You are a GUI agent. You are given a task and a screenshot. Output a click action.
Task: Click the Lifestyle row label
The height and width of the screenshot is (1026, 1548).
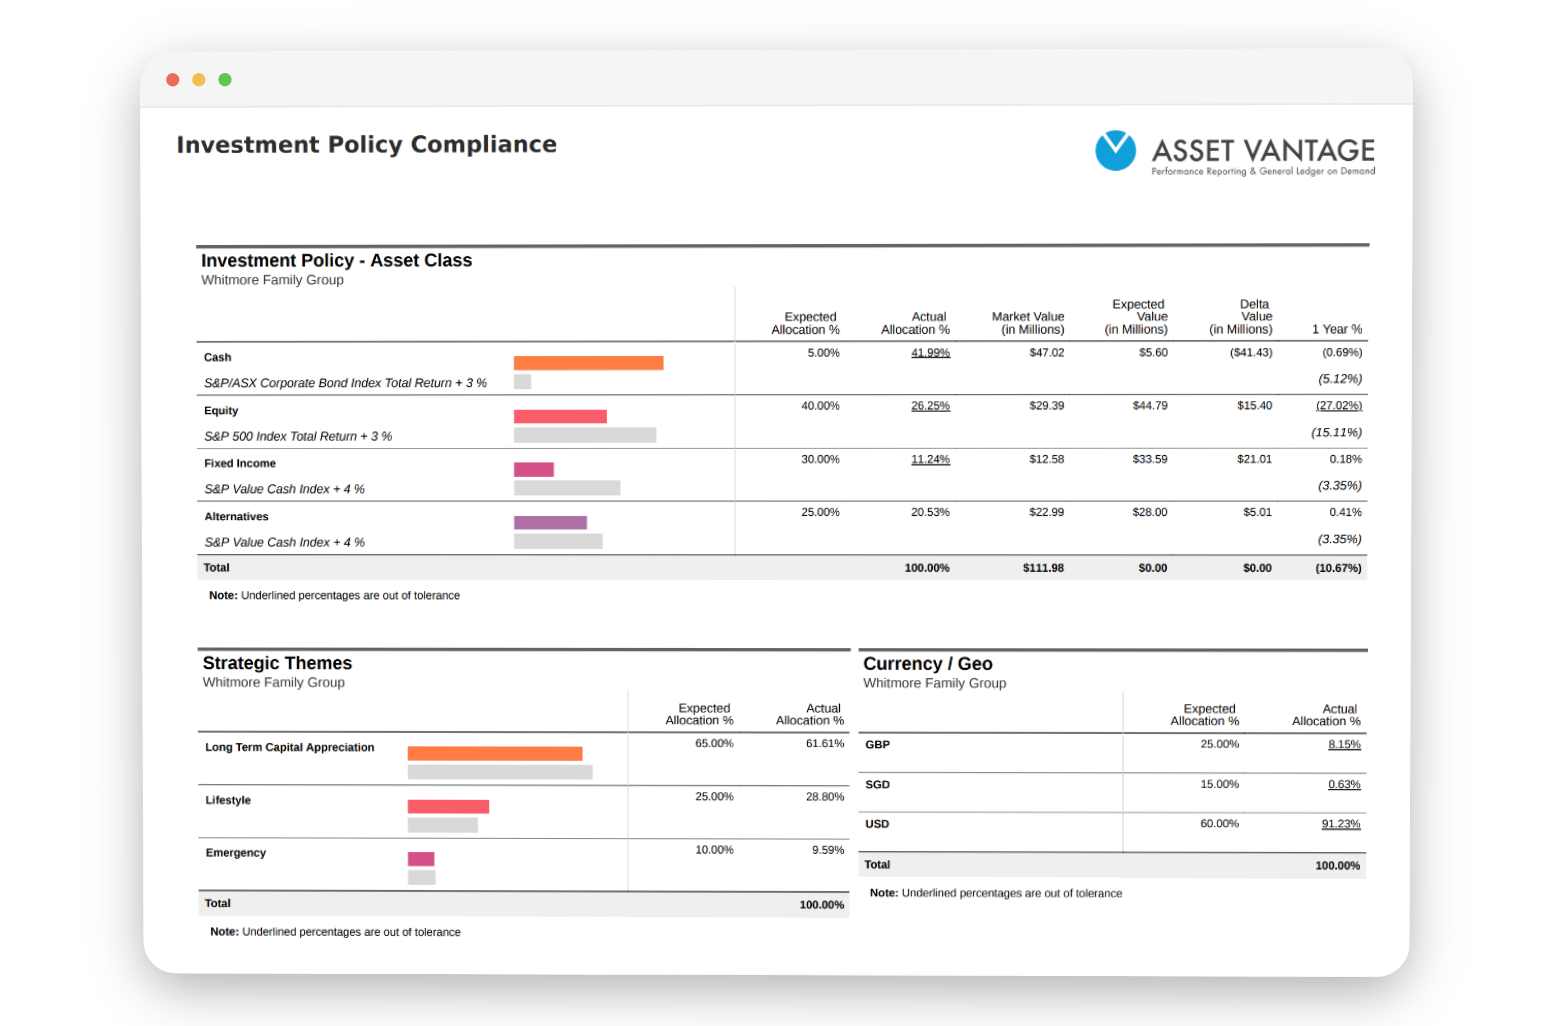pyautogui.click(x=228, y=800)
